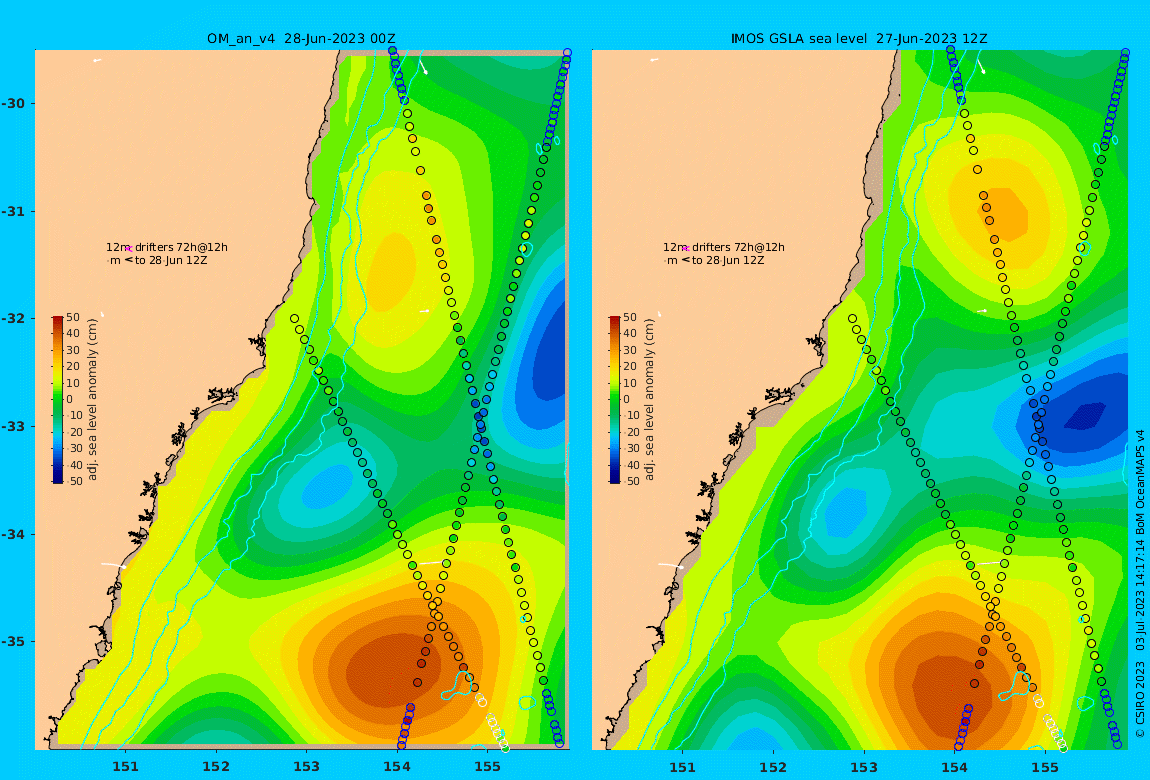1150x780 pixels.
Task: Click the "12m drifters 72h@12h" legend in the right map
Action: point(724,247)
